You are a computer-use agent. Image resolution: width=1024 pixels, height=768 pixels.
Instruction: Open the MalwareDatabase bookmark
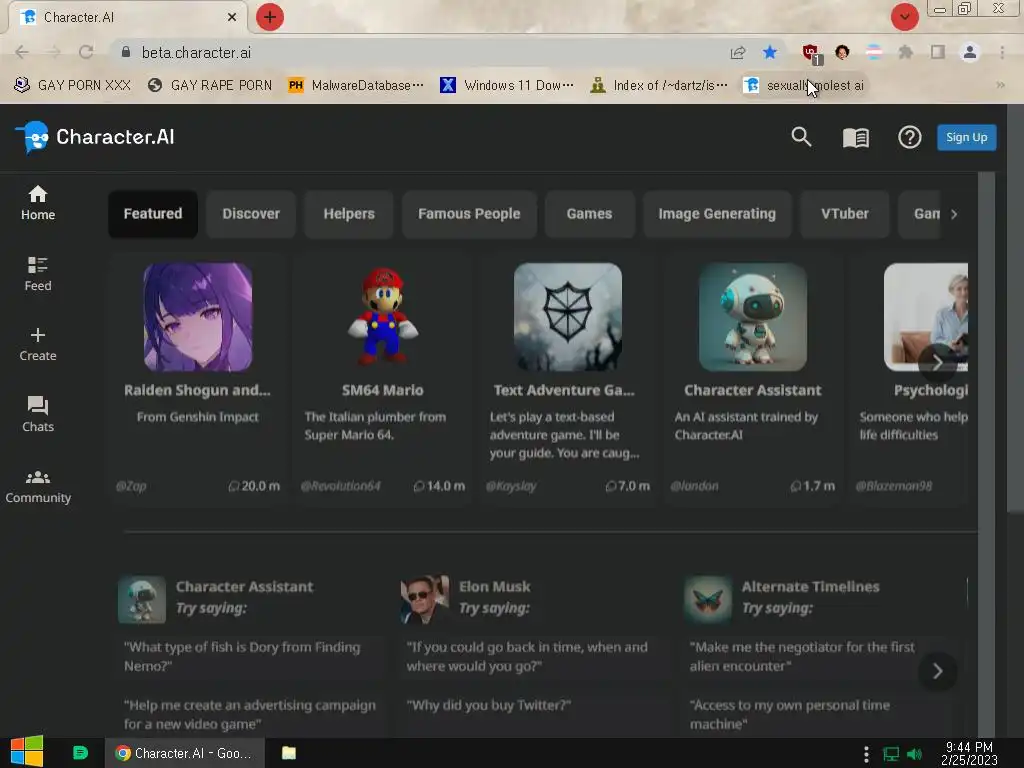(x=356, y=85)
